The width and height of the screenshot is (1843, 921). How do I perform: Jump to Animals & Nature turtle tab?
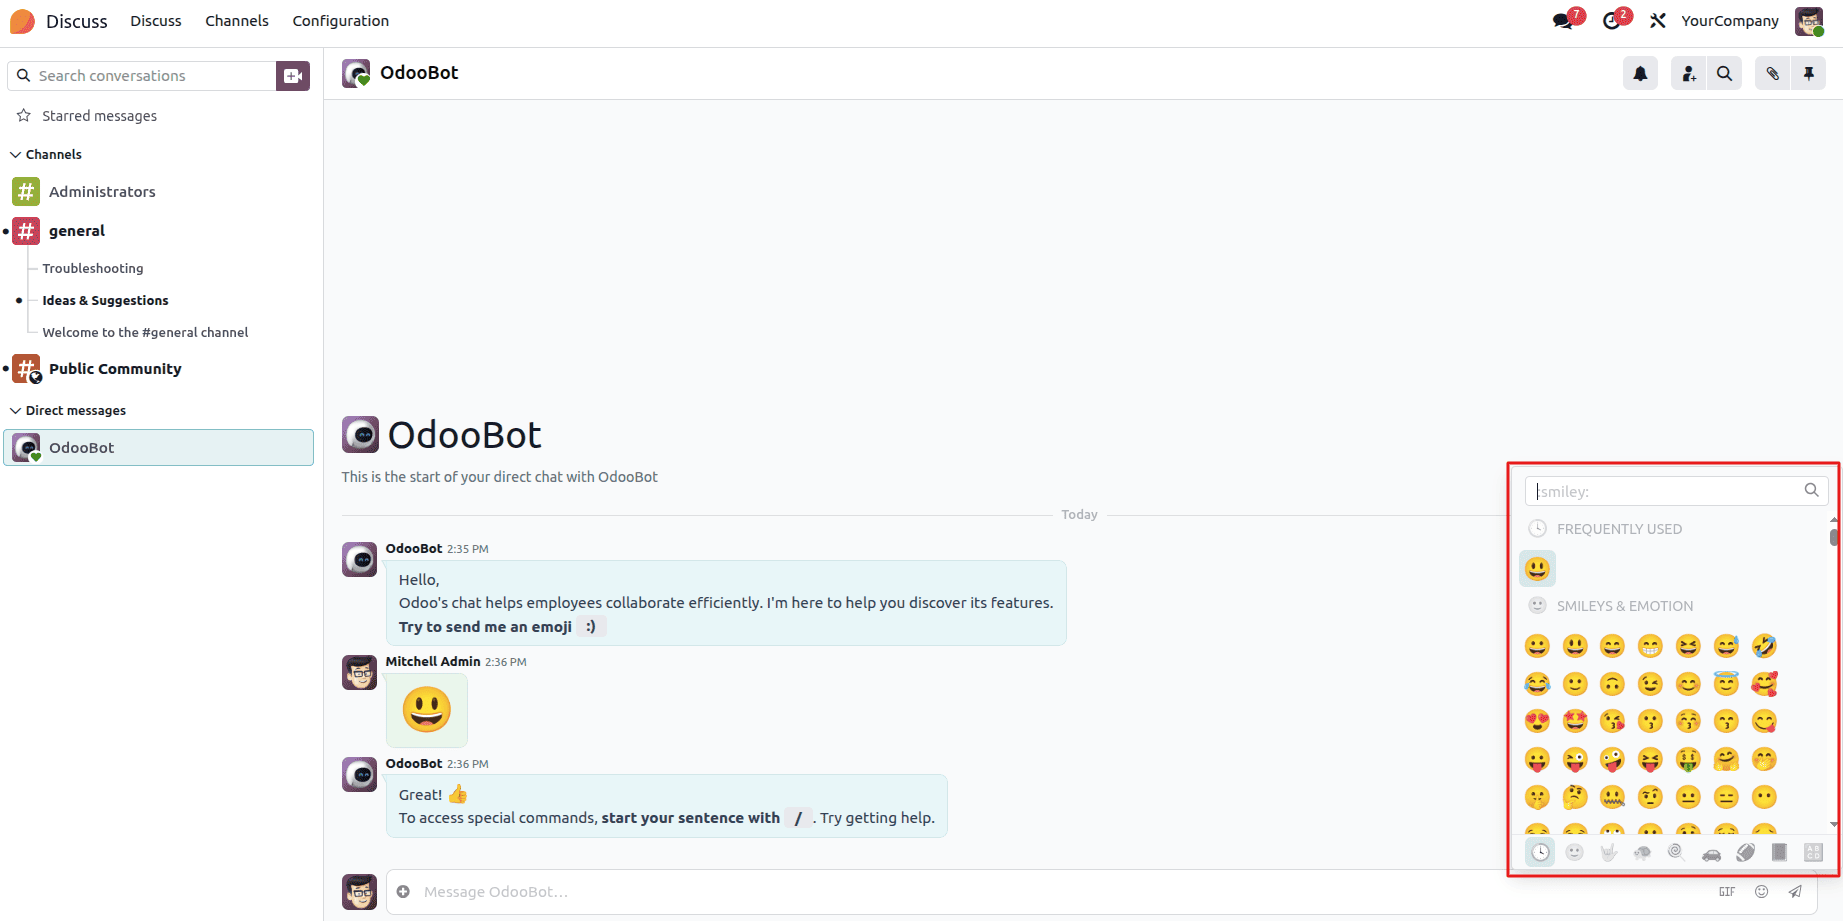coord(1643,852)
